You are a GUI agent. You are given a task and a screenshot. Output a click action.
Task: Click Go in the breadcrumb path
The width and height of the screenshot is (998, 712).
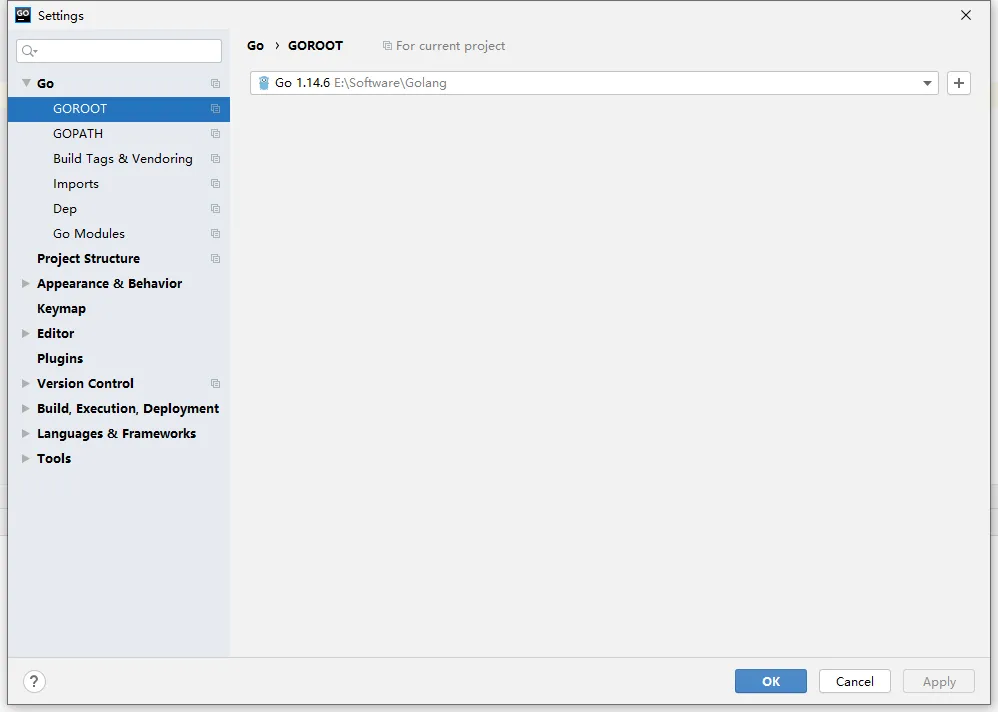[256, 46]
